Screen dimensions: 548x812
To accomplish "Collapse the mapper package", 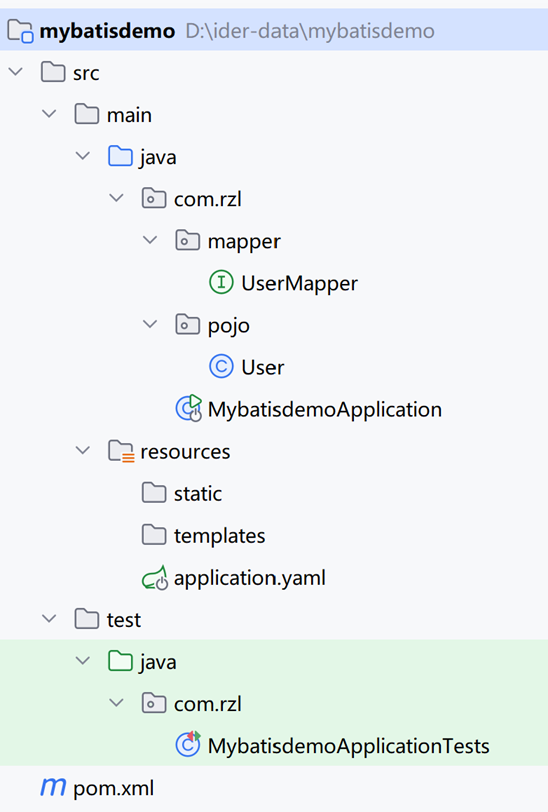I will pyautogui.click(x=150, y=240).
